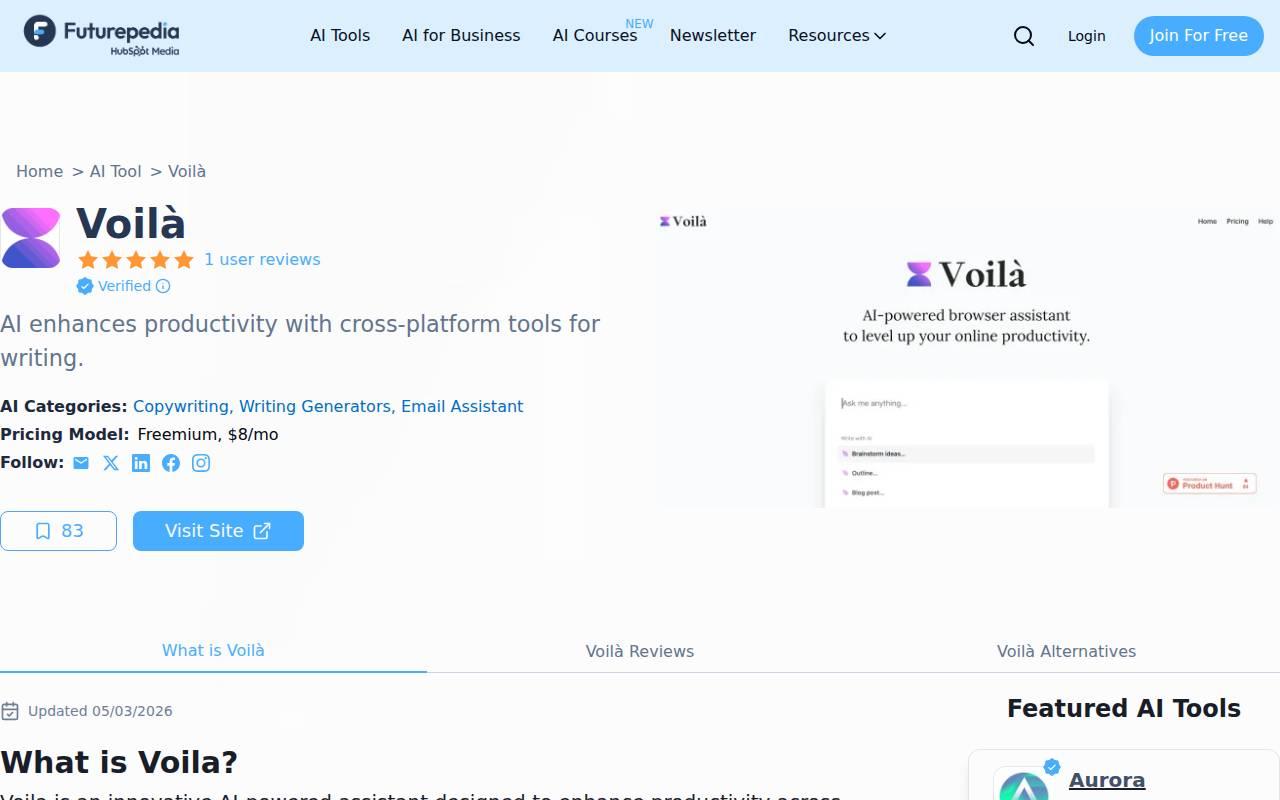
Task: Open the AI Tools menu item
Action: pyautogui.click(x=340, y=36)
